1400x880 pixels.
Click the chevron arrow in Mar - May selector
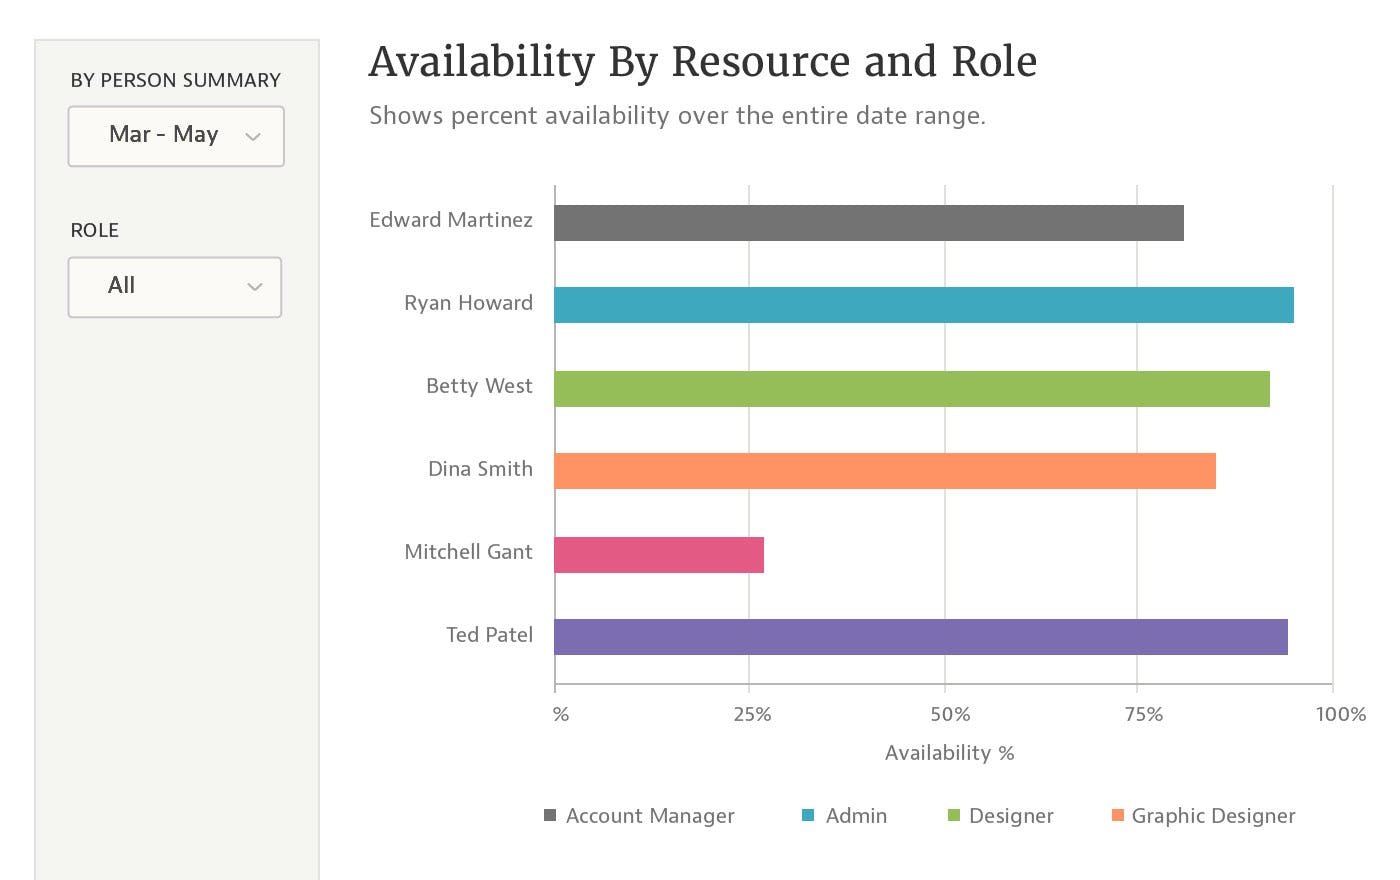coord(253,137)
